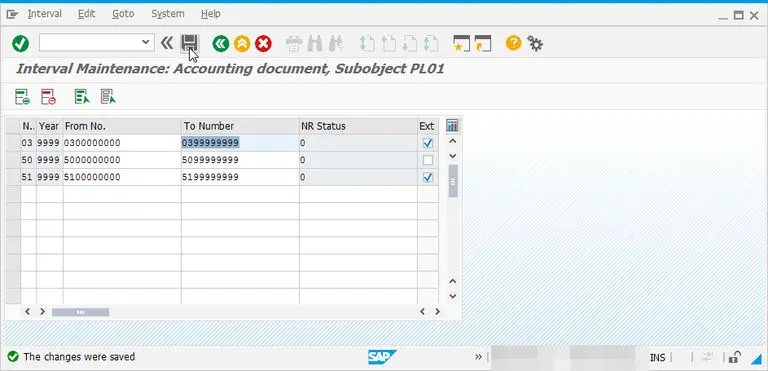Click the yellow Exit icon
Image resolution: width=768 pixels, height=371 pixels.
point(242,44)
